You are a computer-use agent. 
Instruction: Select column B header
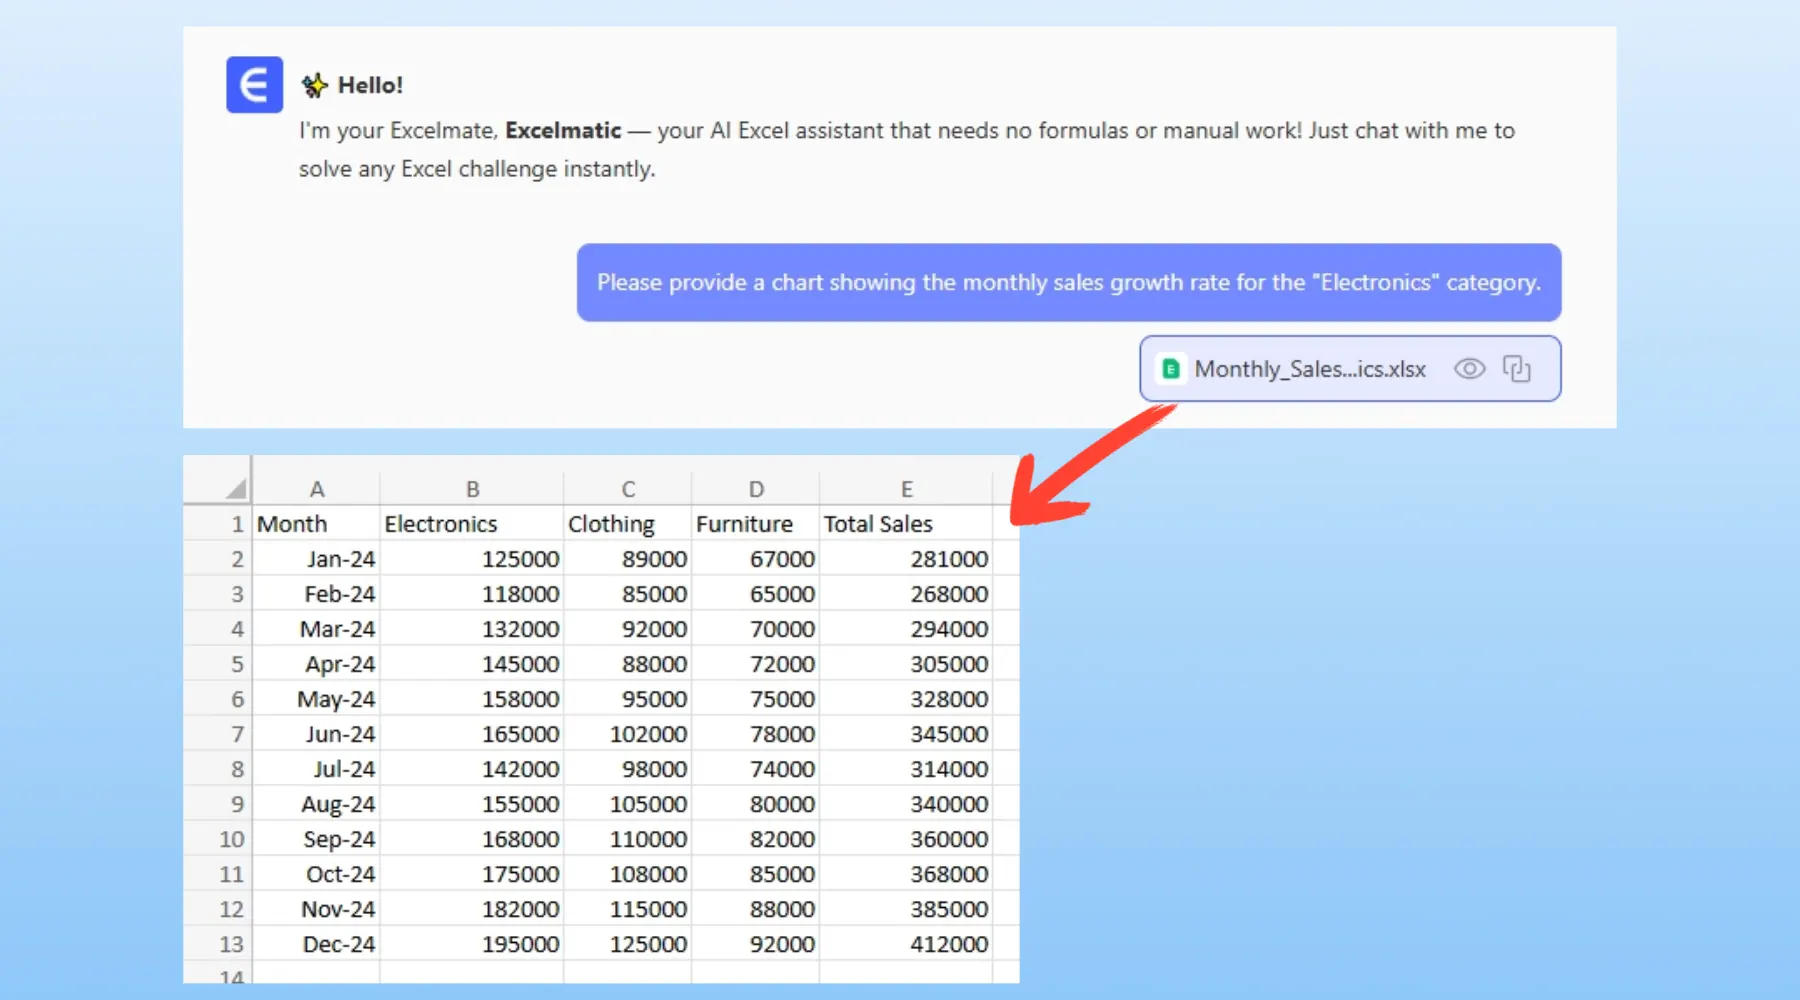[472, 489]
